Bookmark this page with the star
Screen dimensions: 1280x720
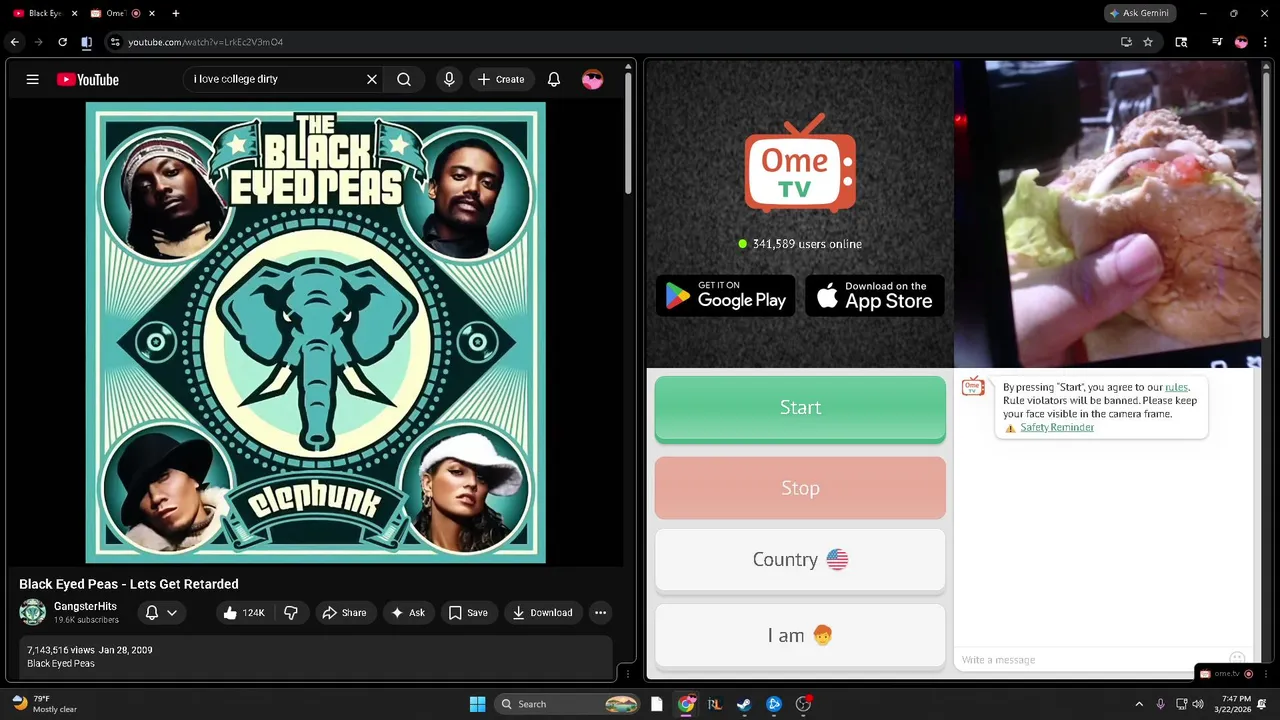pos(1148,42)
